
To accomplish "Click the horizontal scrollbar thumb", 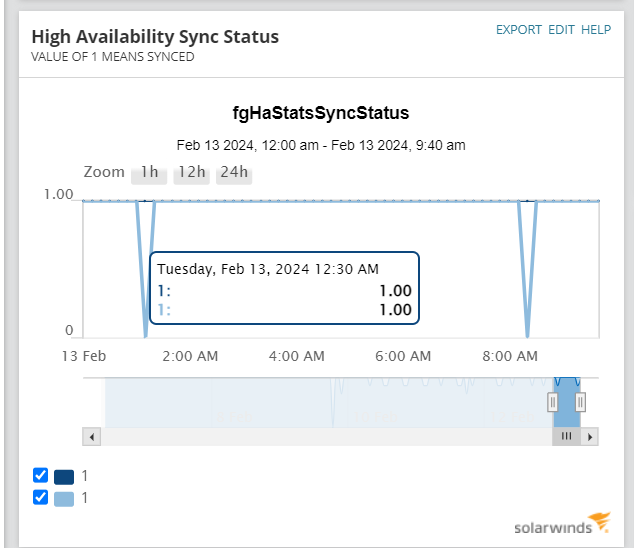I will click(x=566, y=436).
